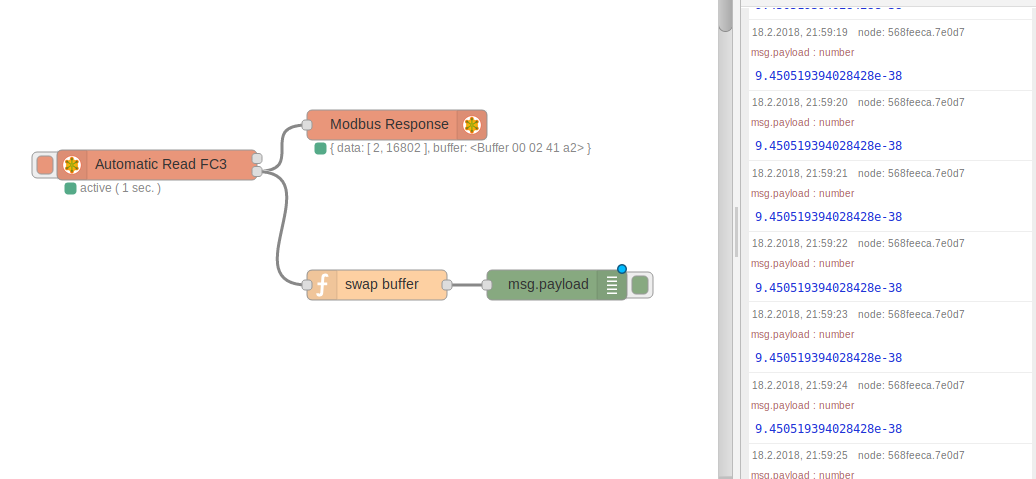
Task: Click the green status indicator under Modbus Response
Action: point(320,149)
